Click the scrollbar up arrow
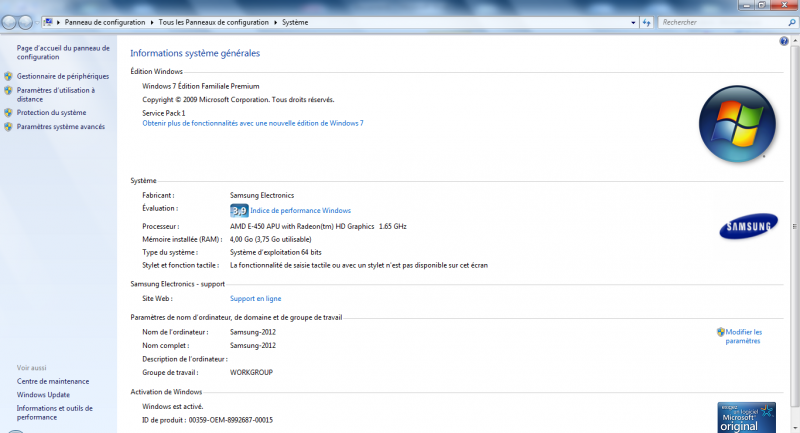 [794, 41]
